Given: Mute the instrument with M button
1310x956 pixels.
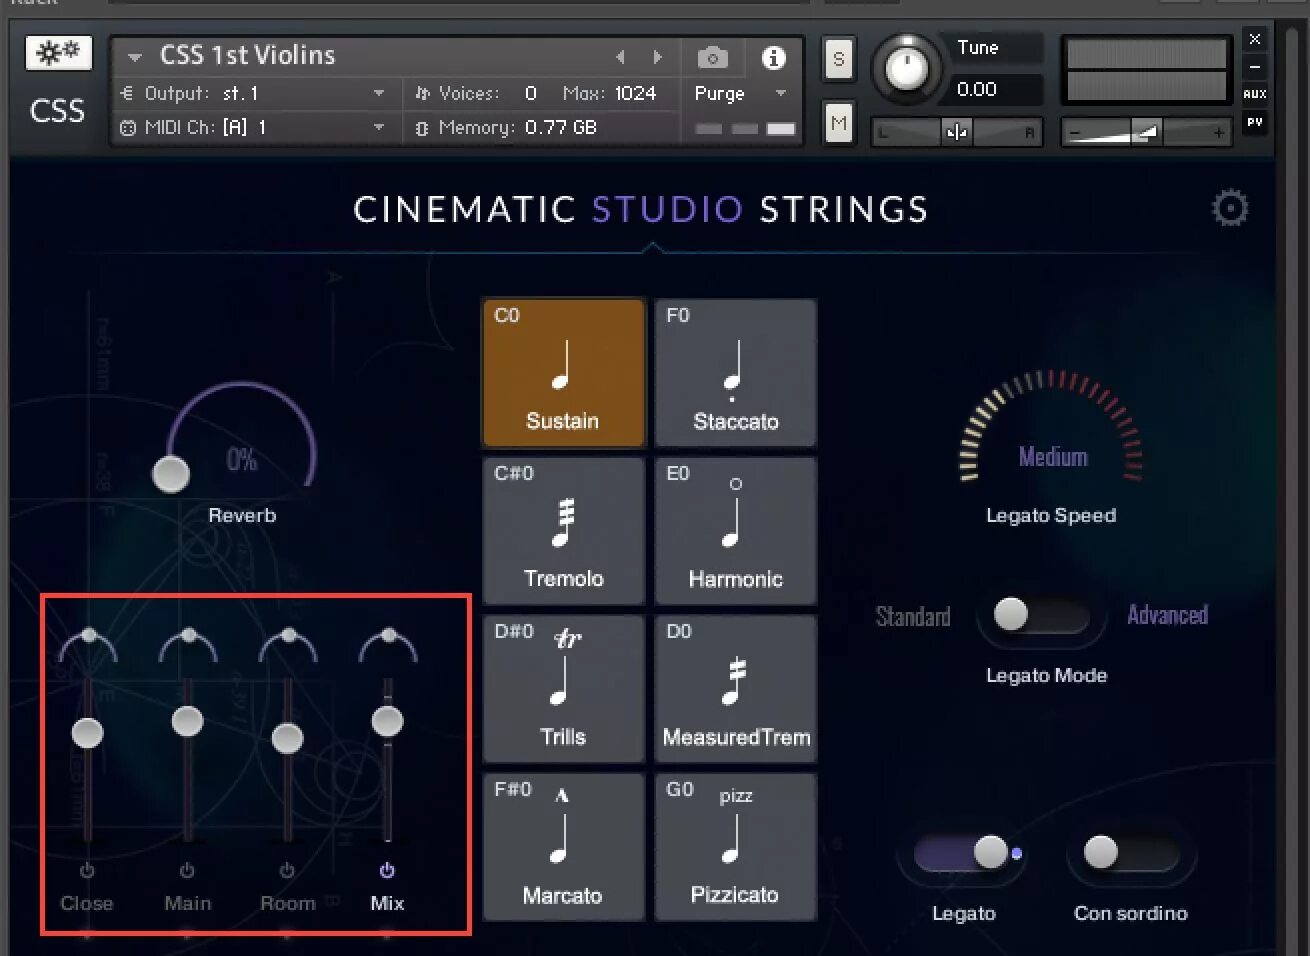Looking at the screenshot, I should (838, 124).
